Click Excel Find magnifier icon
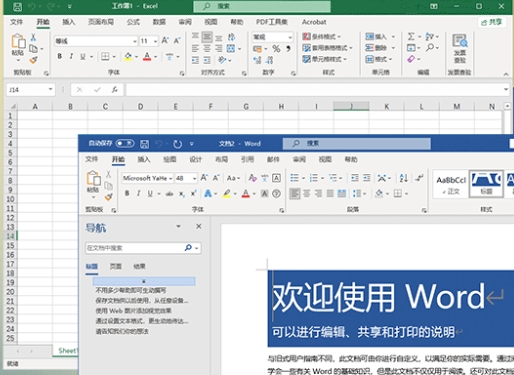 [430, 47]
